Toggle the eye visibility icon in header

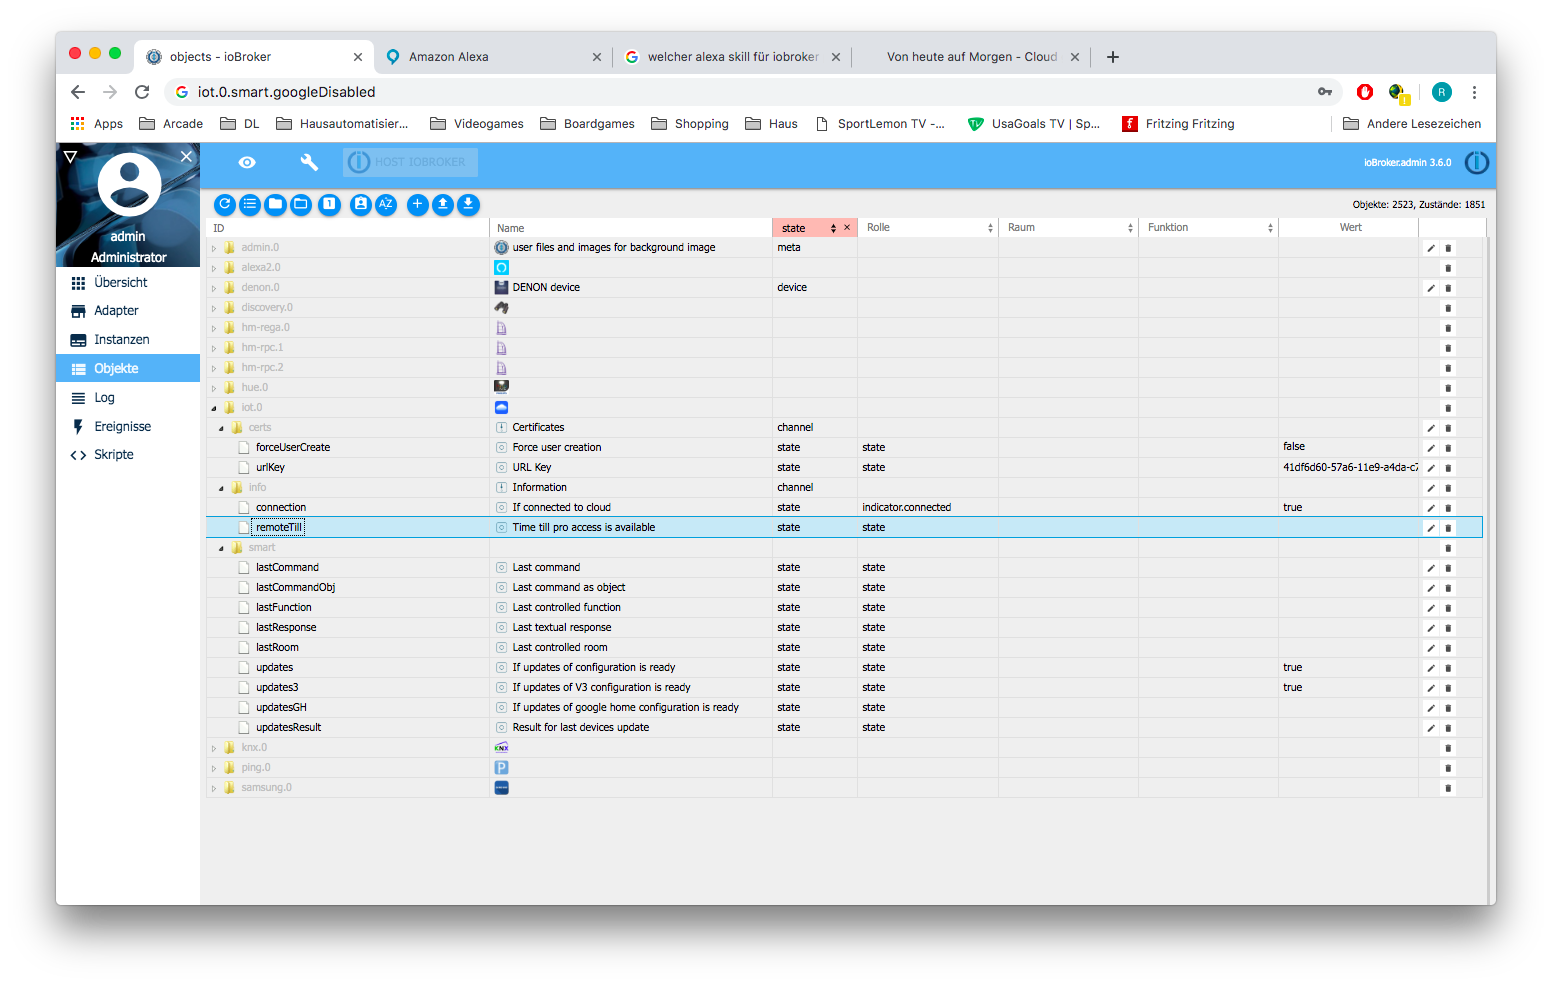(247, 162)
